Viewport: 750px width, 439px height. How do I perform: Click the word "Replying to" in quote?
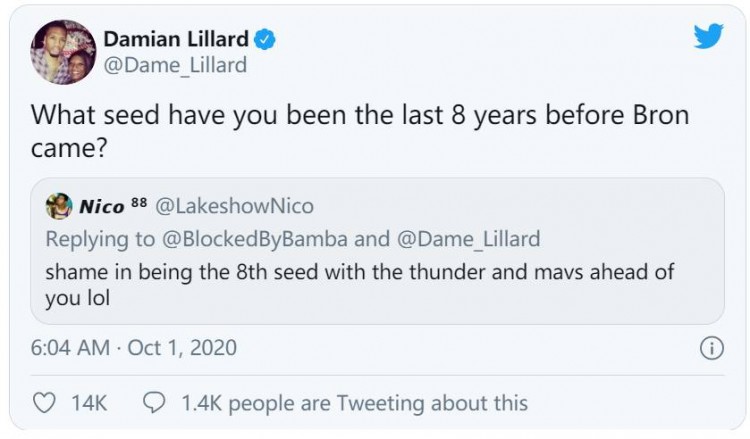pyautogui.click(x=101, y=239)
